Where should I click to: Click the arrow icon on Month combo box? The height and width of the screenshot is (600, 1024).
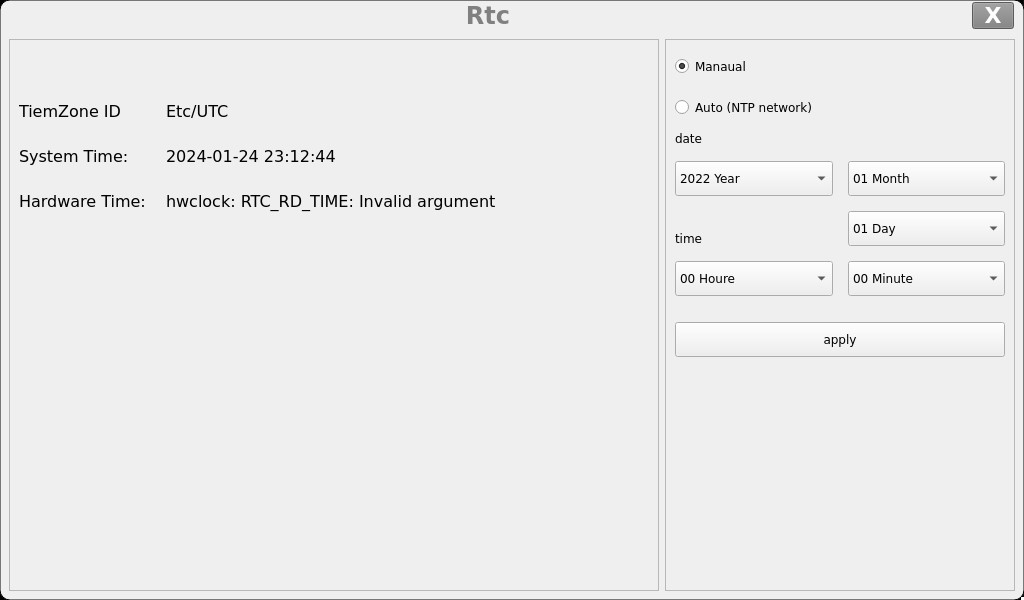click(993, 178)
